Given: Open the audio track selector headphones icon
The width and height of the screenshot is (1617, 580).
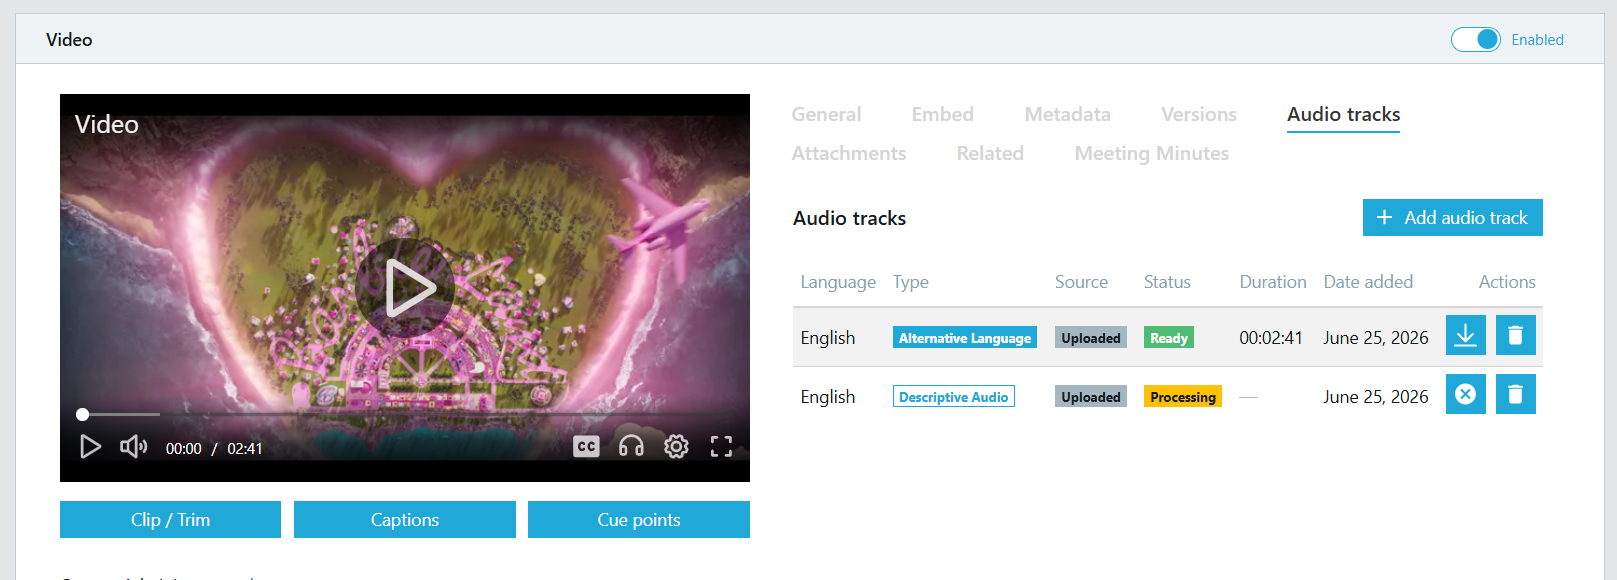Looking at the screenshot, I should [x=631, y=446].
